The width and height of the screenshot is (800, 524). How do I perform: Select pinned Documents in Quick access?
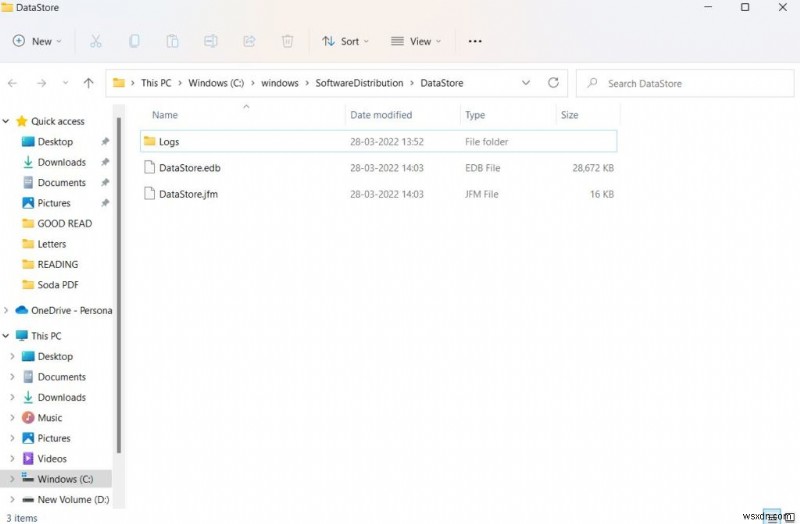[x=61, y=183]
